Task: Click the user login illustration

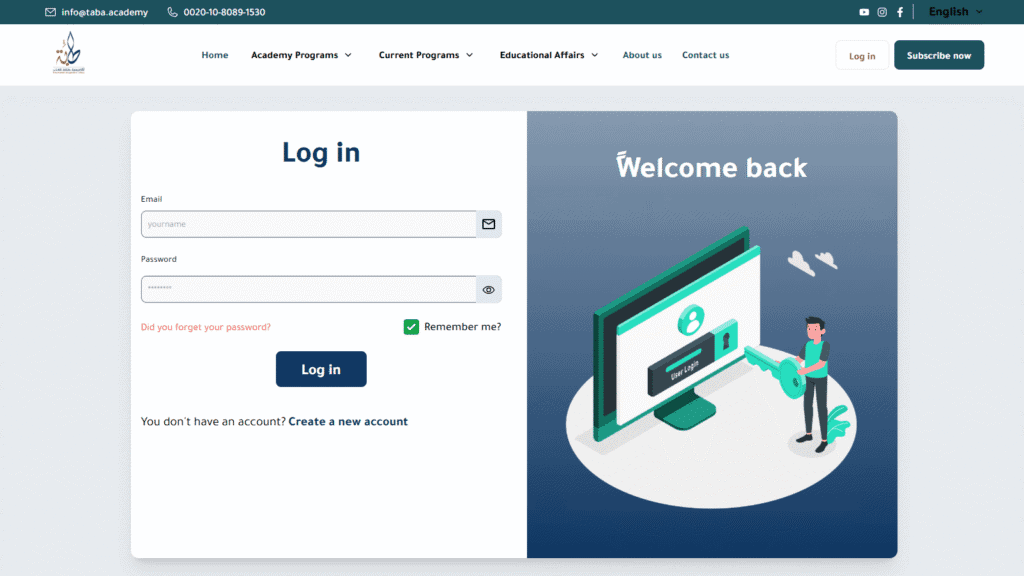Action: point(711,366)
